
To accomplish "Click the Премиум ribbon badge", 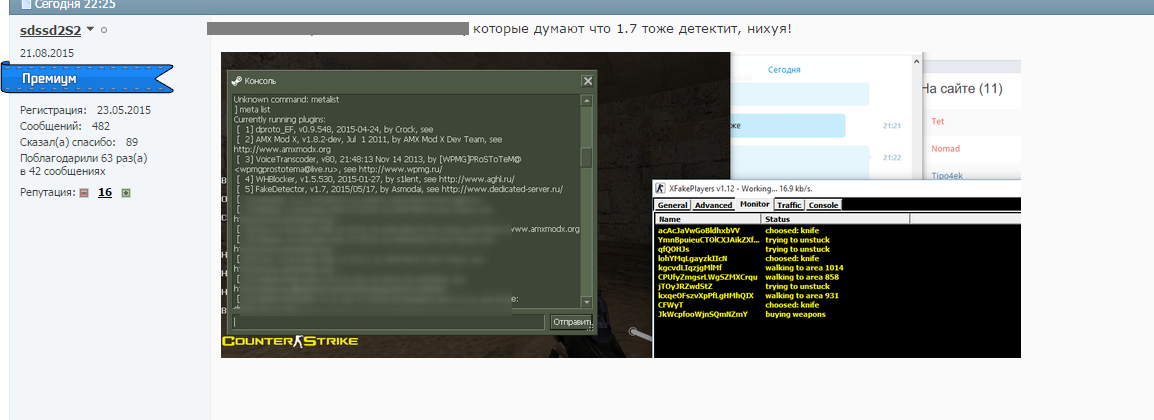I will (x=87, y=79).
